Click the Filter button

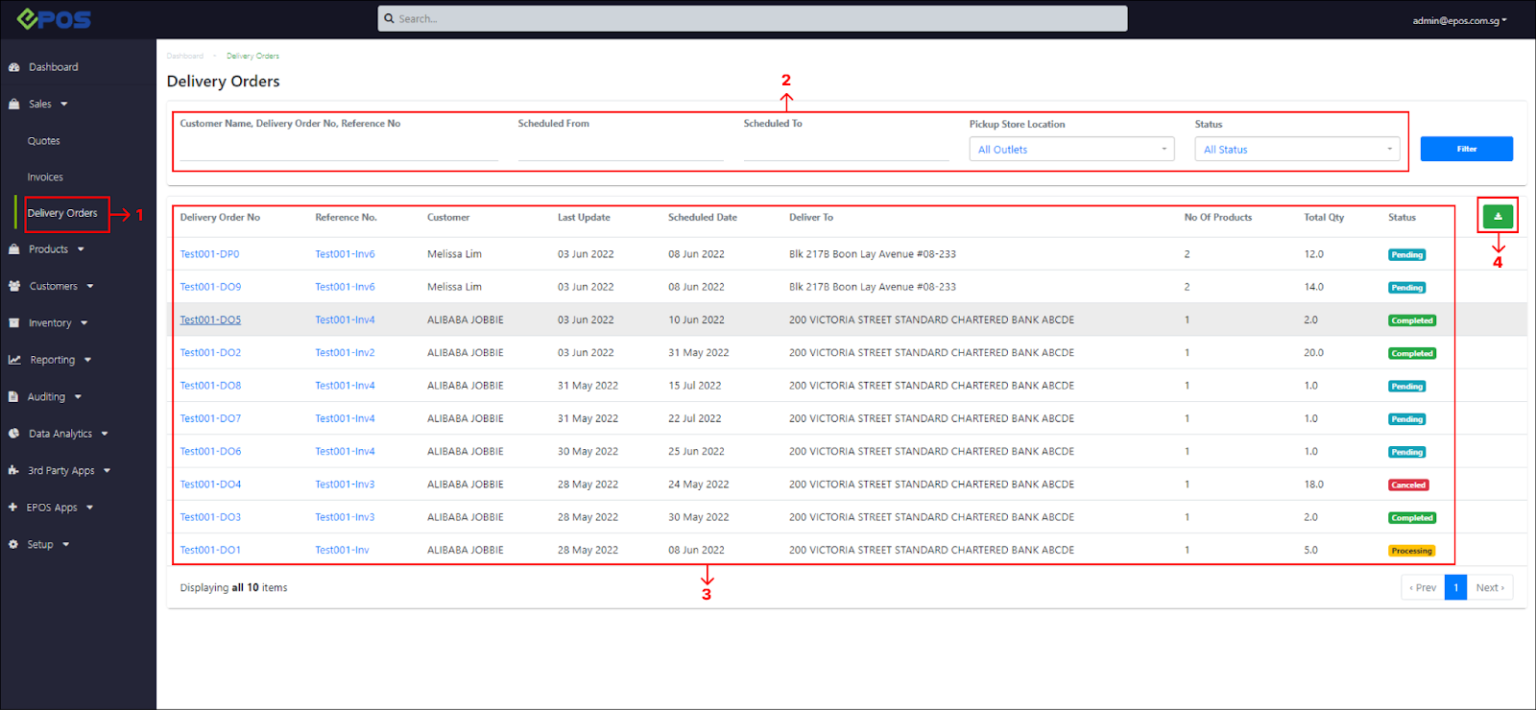(1466, 148)
